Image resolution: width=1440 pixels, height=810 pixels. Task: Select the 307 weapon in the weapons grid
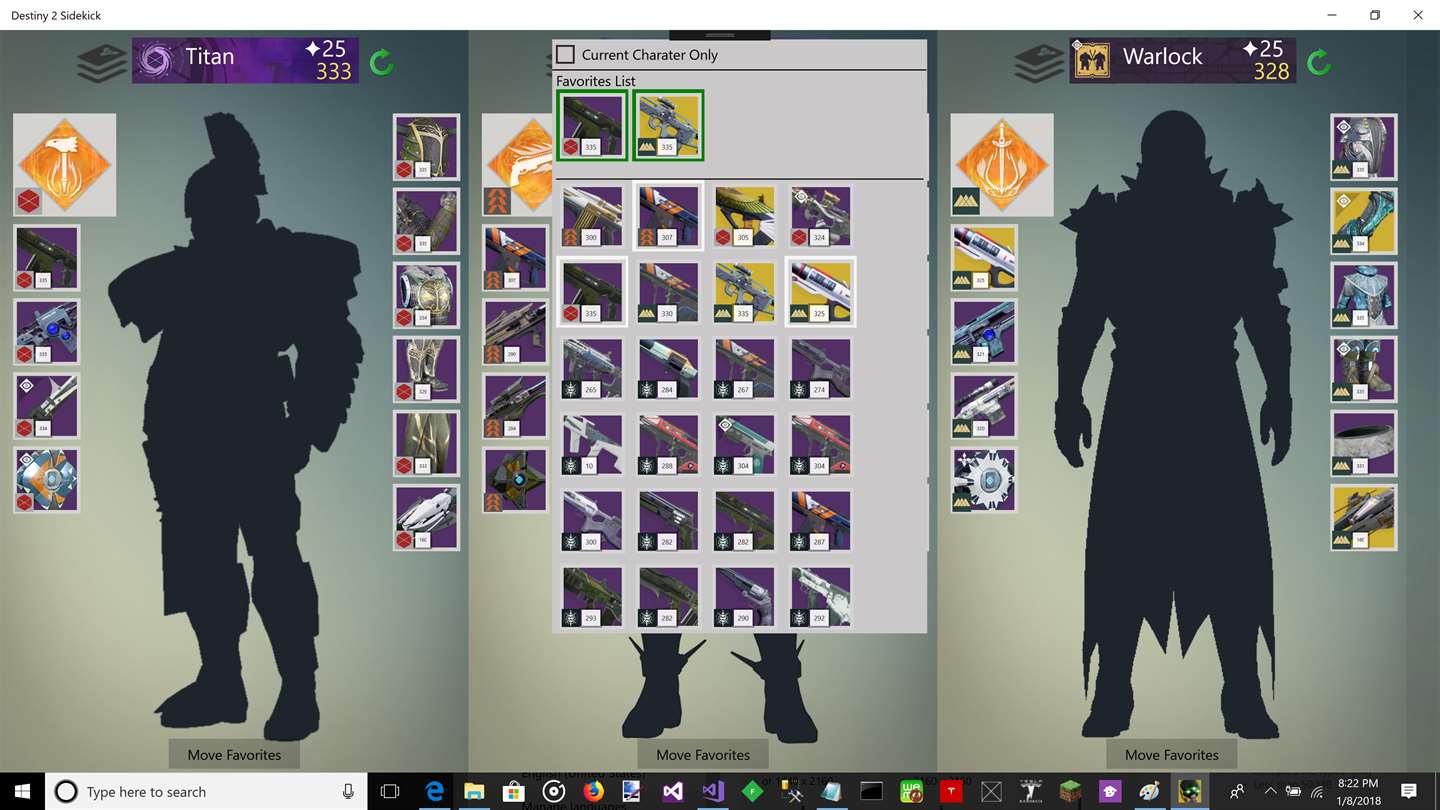[x=668, y=215]
